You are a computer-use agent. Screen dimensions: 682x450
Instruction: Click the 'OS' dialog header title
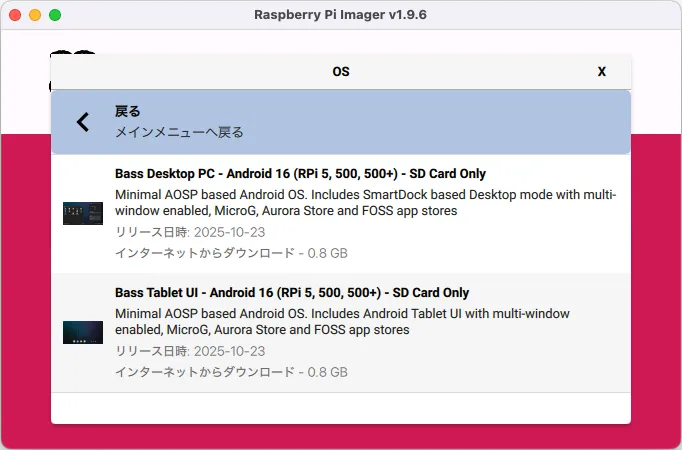point(341,72)
